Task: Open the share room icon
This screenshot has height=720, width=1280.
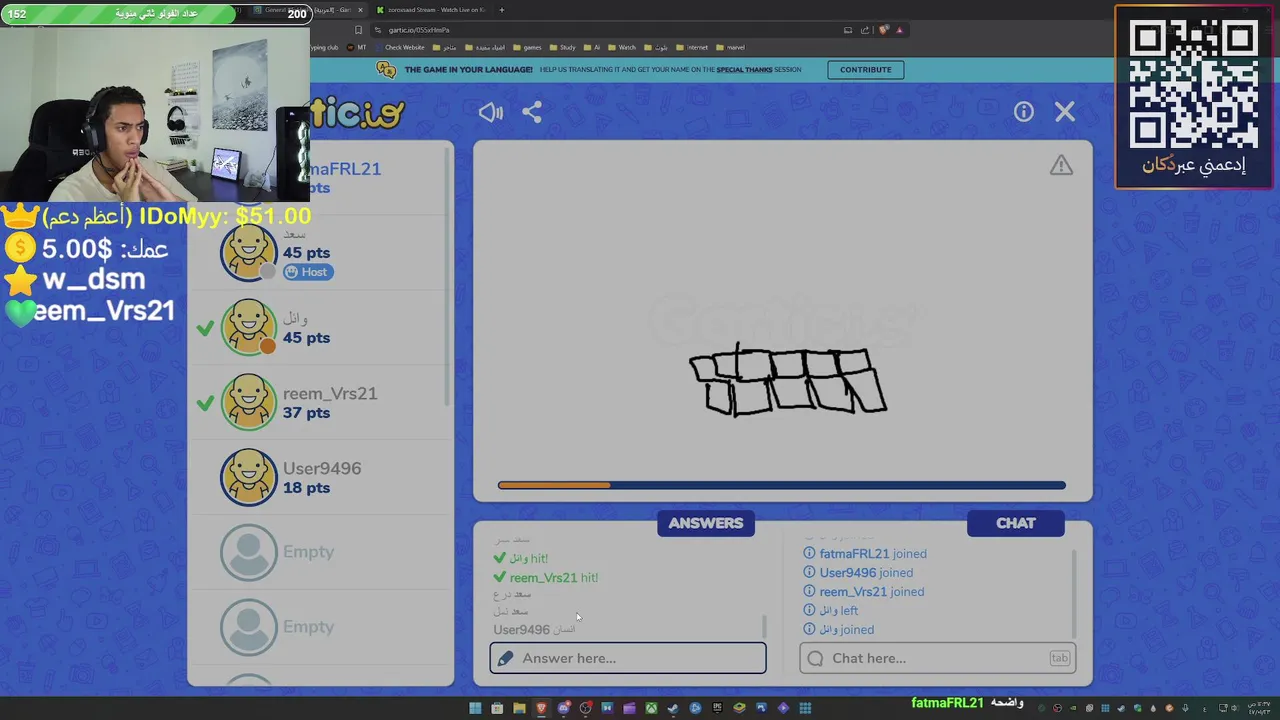Action: pos(532,112)
